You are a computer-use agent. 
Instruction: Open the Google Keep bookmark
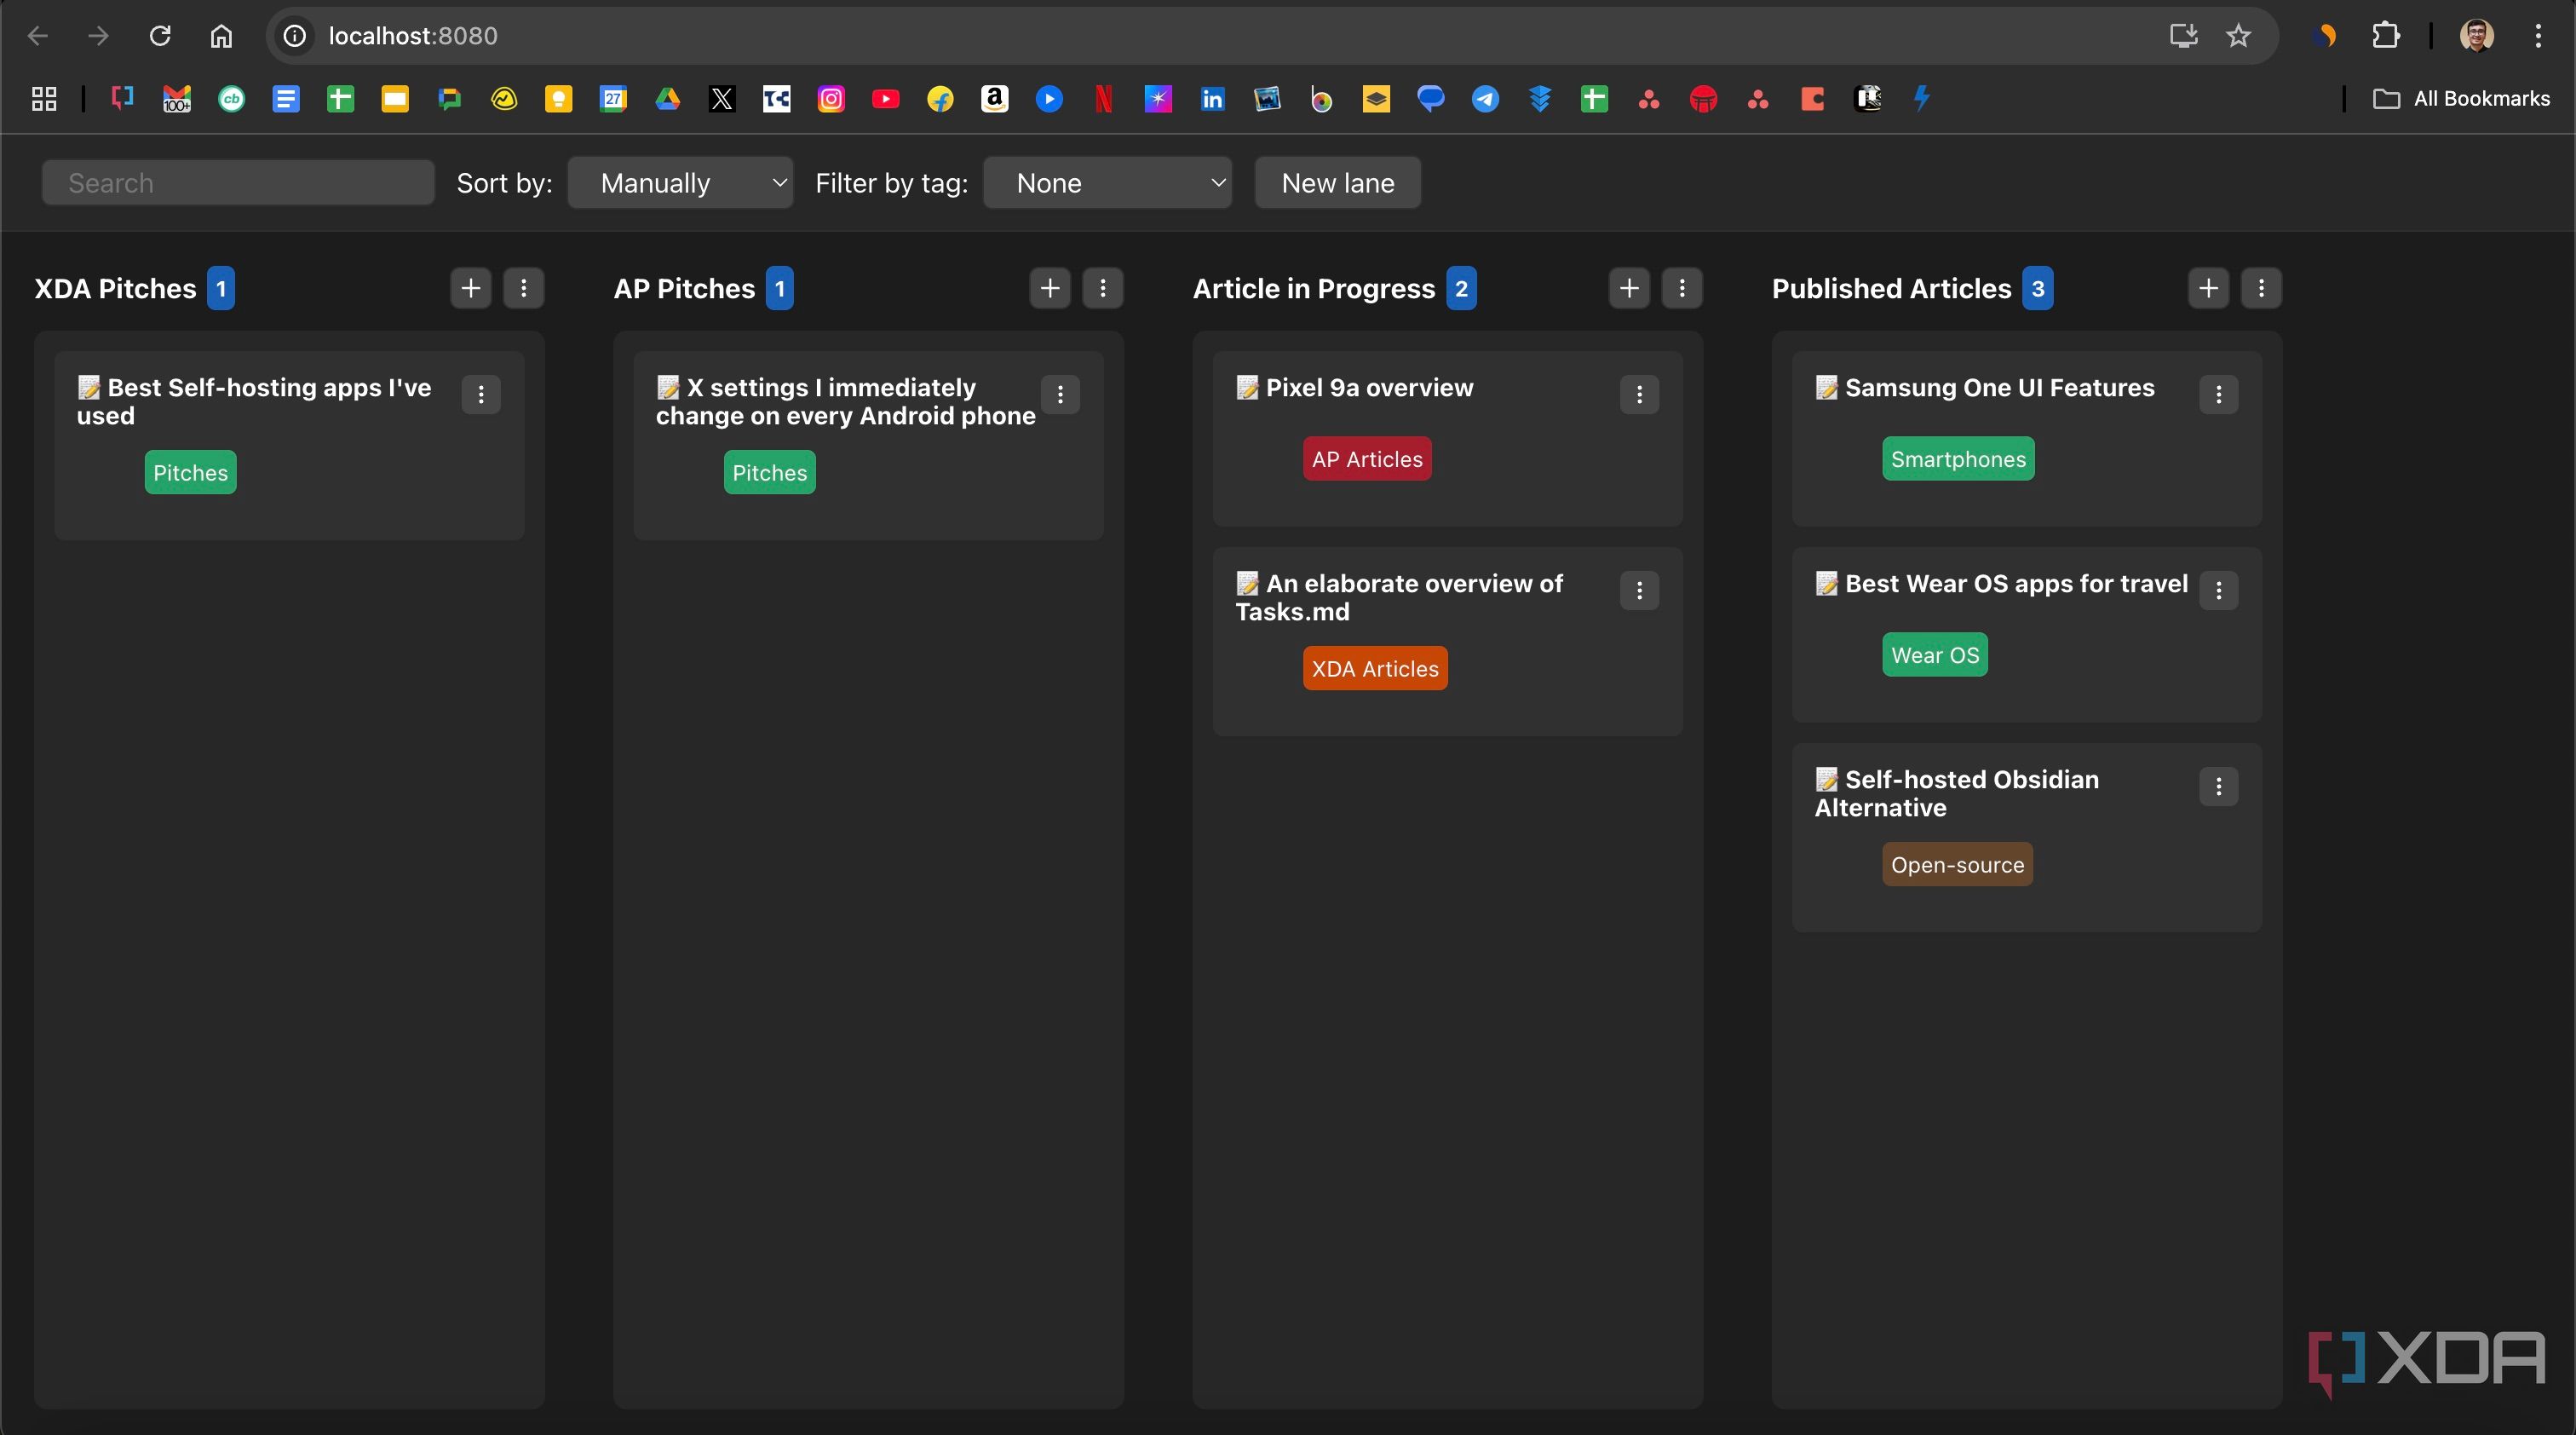coord(558,98)
